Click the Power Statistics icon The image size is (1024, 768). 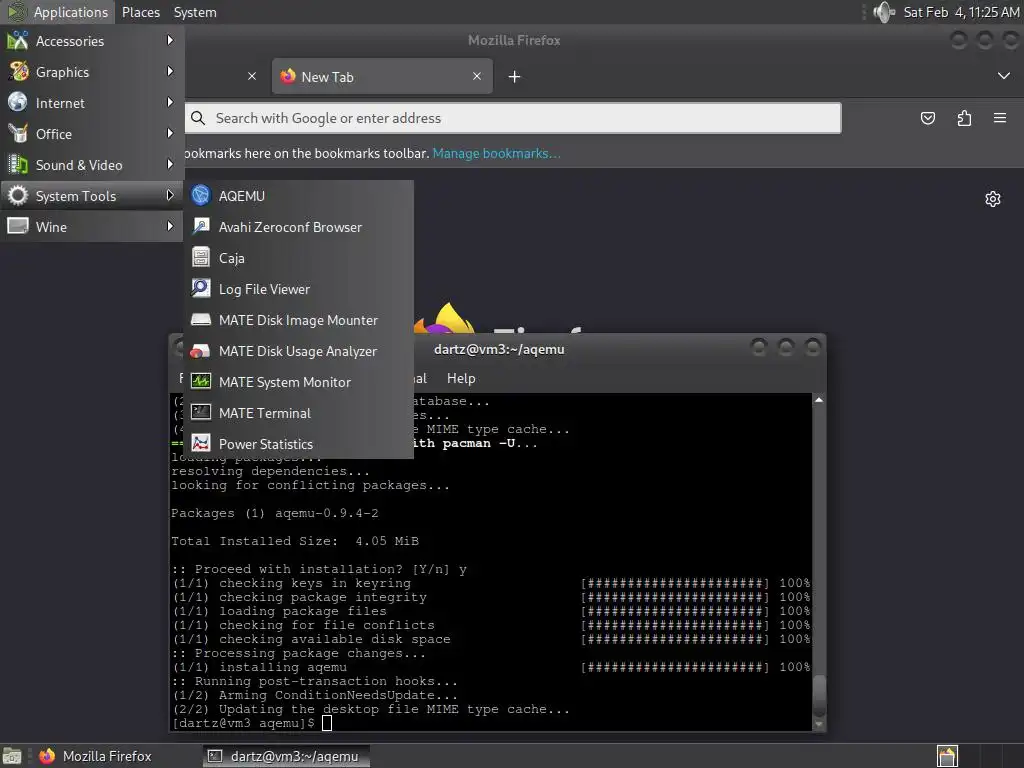(x=201, y=443)
